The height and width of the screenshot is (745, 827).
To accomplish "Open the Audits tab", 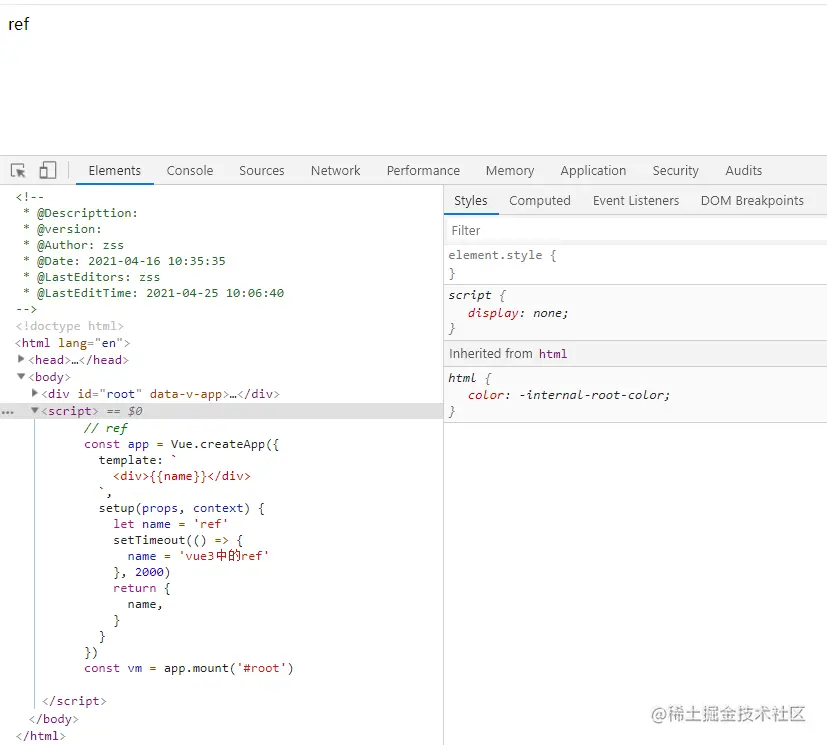I will [x=743, y=171].
